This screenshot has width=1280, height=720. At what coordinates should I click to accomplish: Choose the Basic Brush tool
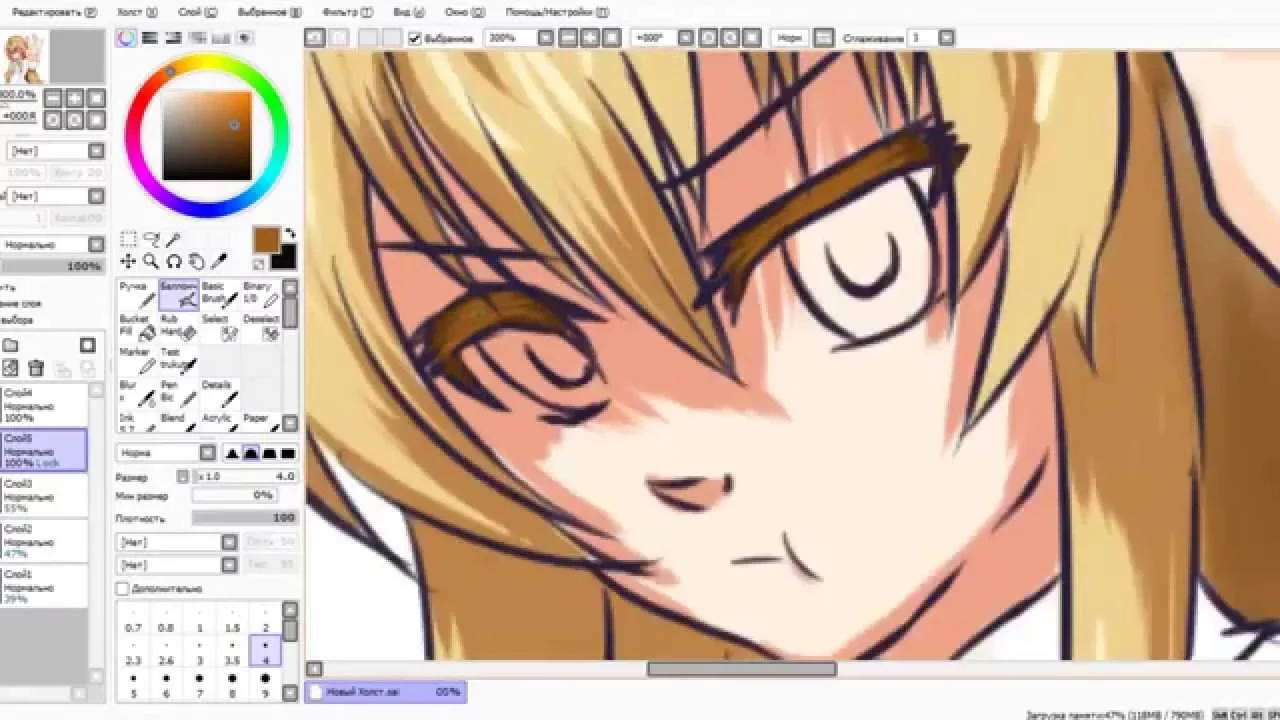point(219,294)
